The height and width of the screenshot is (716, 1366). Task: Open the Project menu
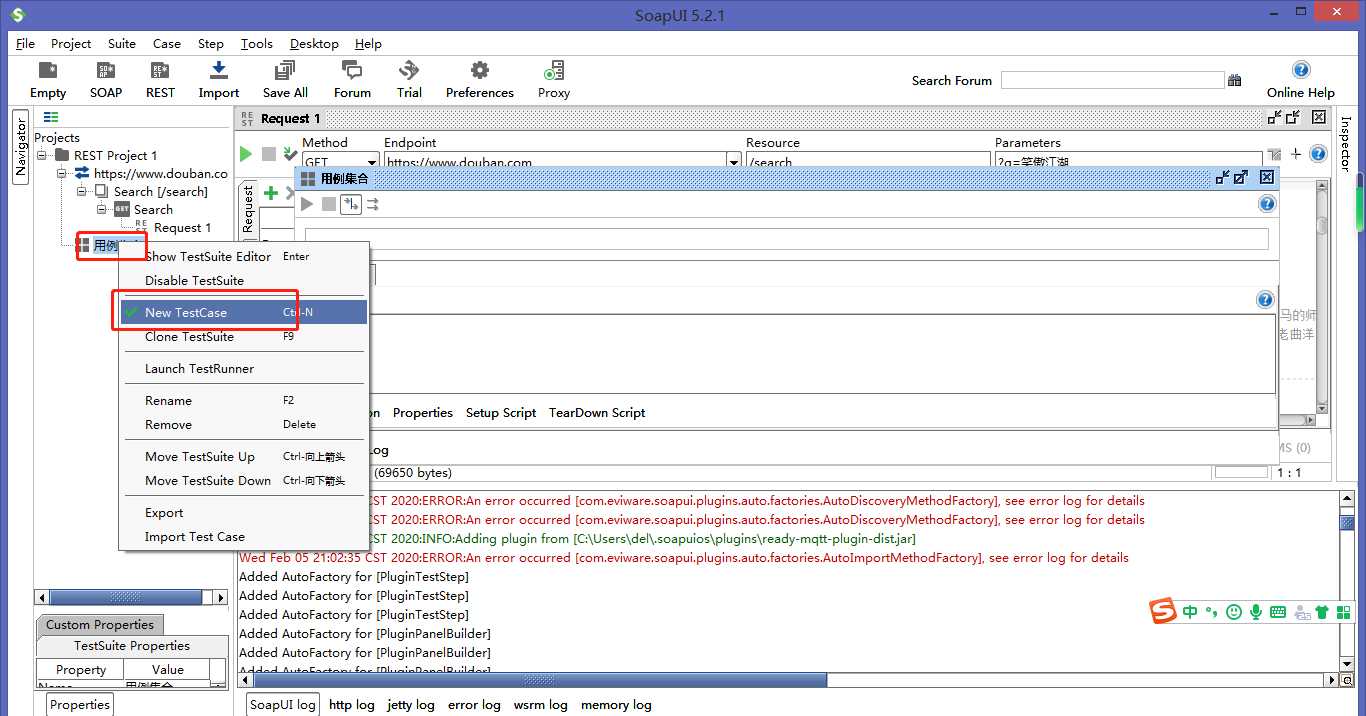(x=71, y=43)
